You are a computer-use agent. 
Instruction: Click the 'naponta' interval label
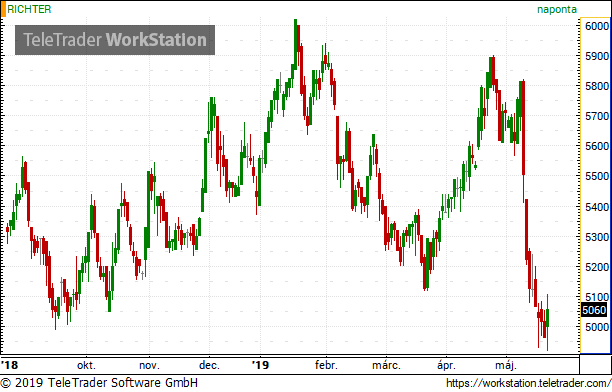coord(557,9)
